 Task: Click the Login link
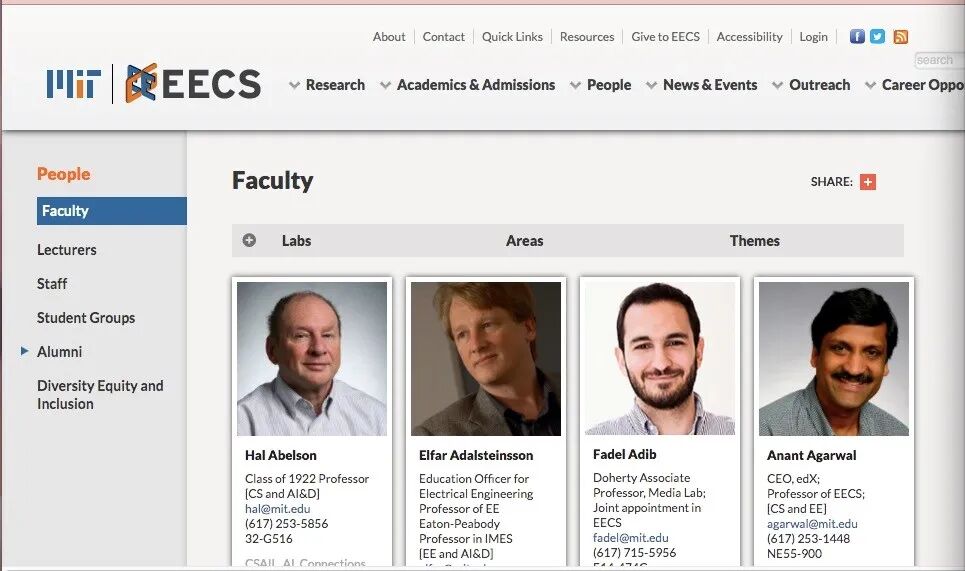coord(813,37)
